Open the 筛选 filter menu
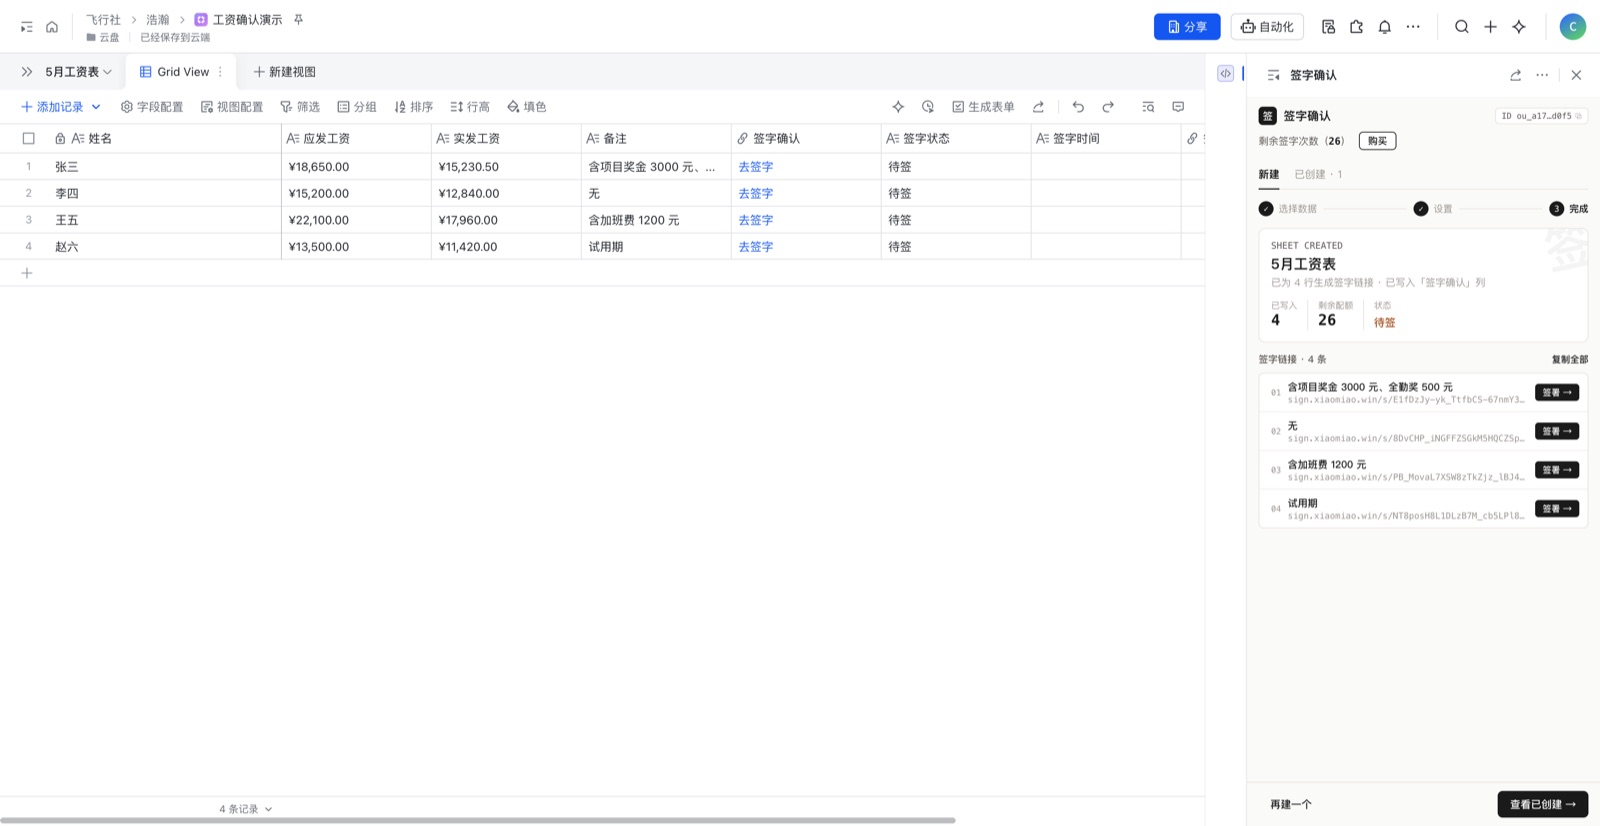The width and height of the screenshot is (1600, 826). click(x=300, y=107)
